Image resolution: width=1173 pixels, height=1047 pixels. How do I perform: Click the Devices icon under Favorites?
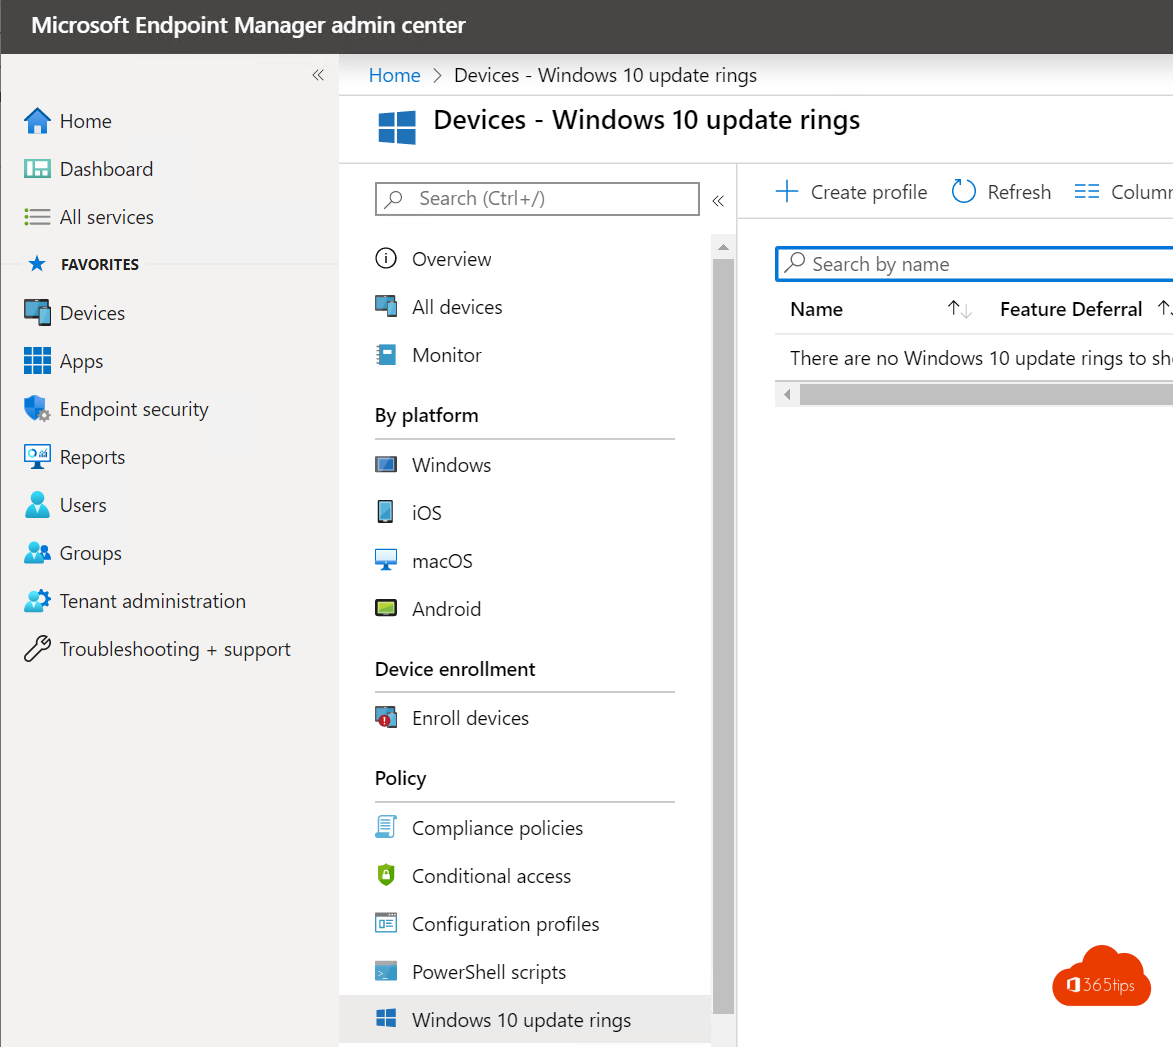tap(37, 313)
